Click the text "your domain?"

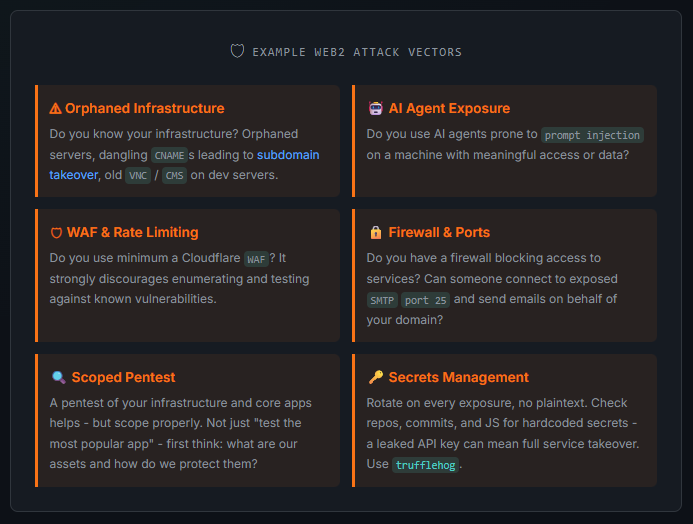pyautogui.click(x=404, y=320)
